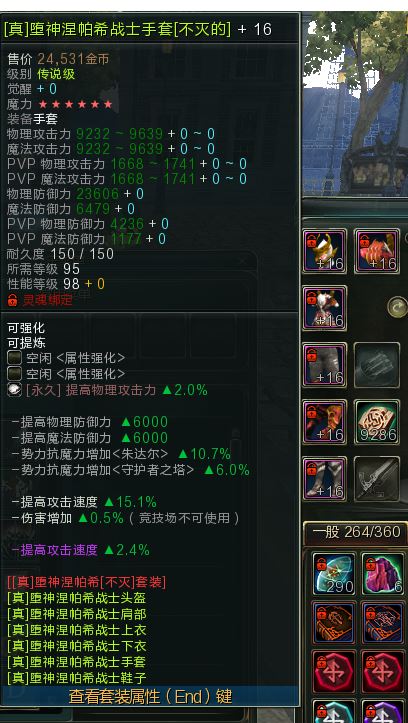Select the scroll item showing 9286

point(377,422)
